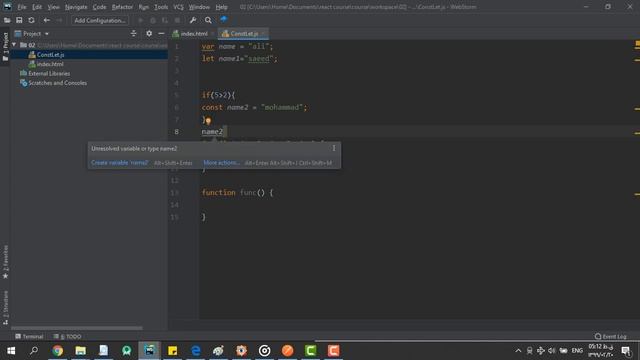Toggle the TODO tool window

pos(67,336)
